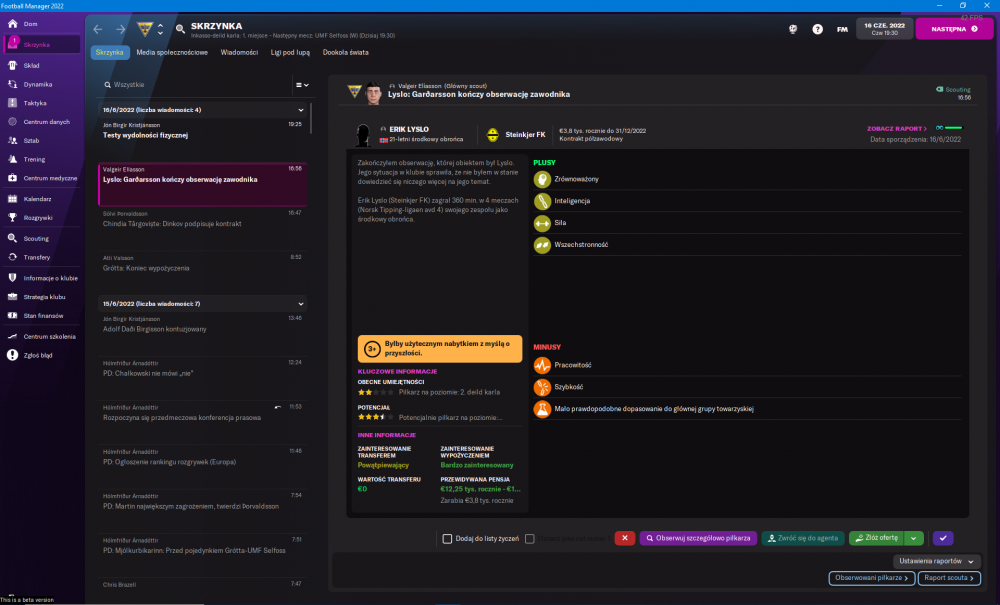Open the FM menu icon
This screenshot has height=605, width=1000.
[843, 29]
